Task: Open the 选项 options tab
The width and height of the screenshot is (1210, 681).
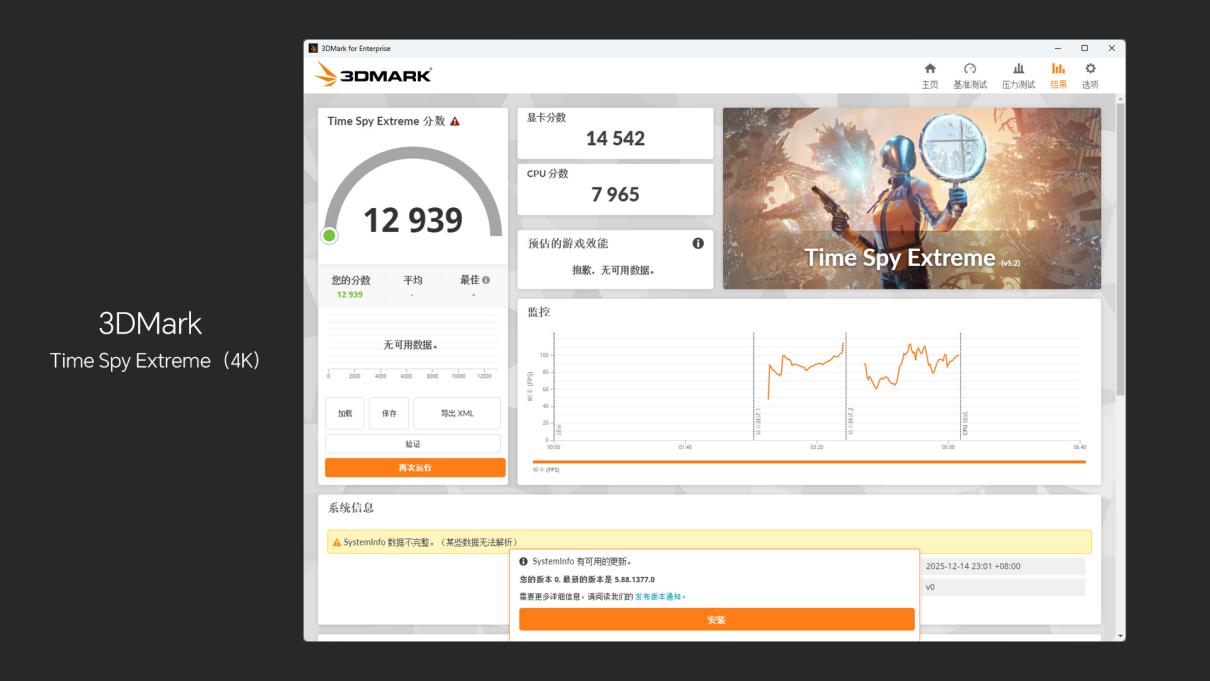Action: coord(1090,75)
